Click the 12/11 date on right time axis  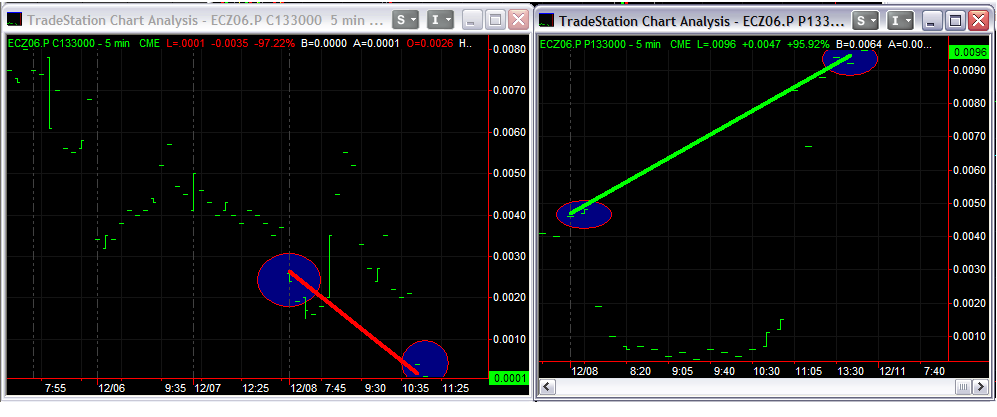[892, 371]
